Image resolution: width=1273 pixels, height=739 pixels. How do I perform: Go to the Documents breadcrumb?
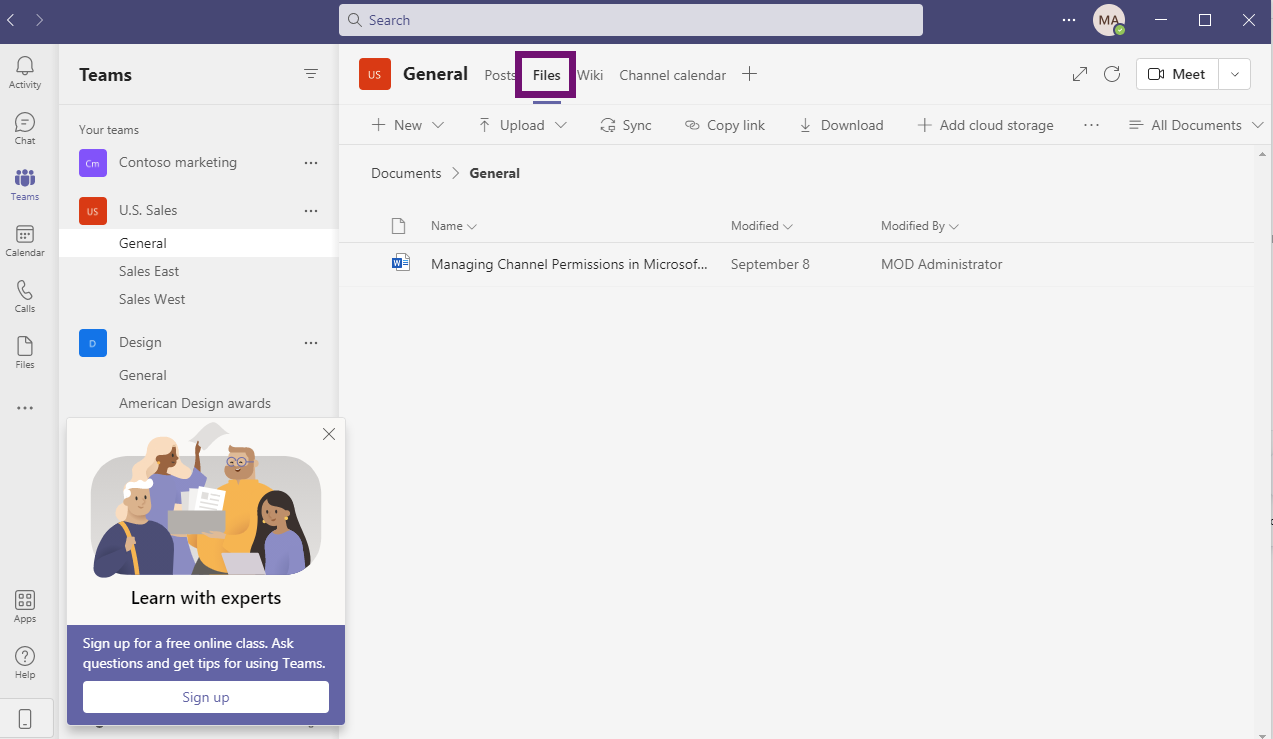coord(406,173)
